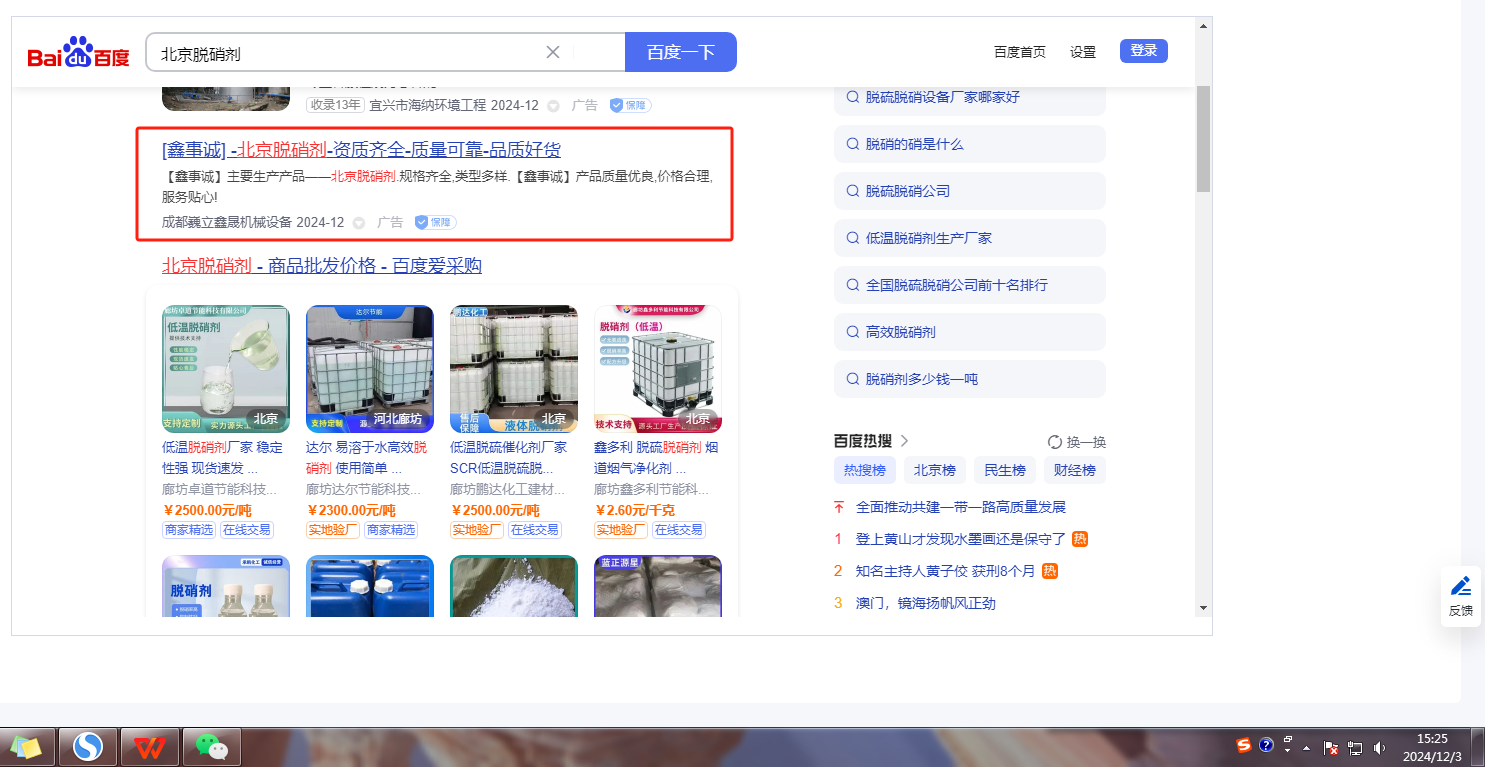Expand the arrow beside 宜兴市海纳环境工程 2024-12

pos(553,105)
